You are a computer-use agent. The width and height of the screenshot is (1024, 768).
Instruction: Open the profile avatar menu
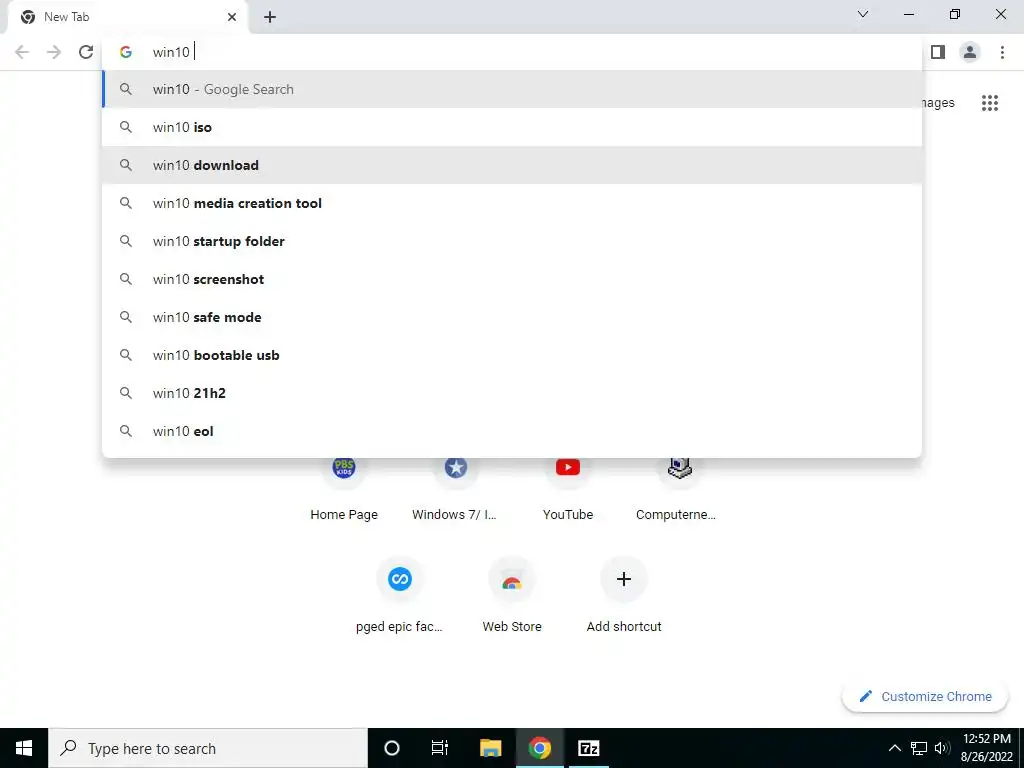pos(970,52)
